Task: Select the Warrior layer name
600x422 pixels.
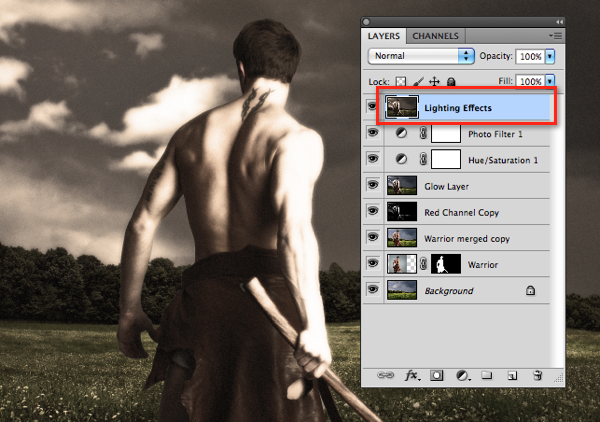Action: pos(483,264)
